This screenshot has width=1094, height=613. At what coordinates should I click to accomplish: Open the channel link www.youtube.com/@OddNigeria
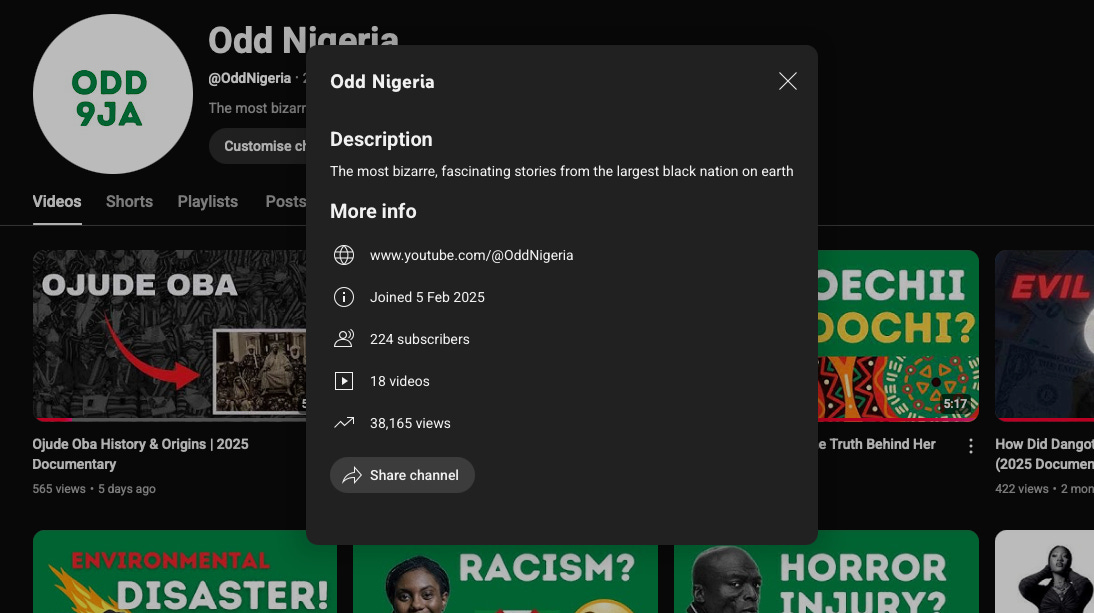(472, 255)
